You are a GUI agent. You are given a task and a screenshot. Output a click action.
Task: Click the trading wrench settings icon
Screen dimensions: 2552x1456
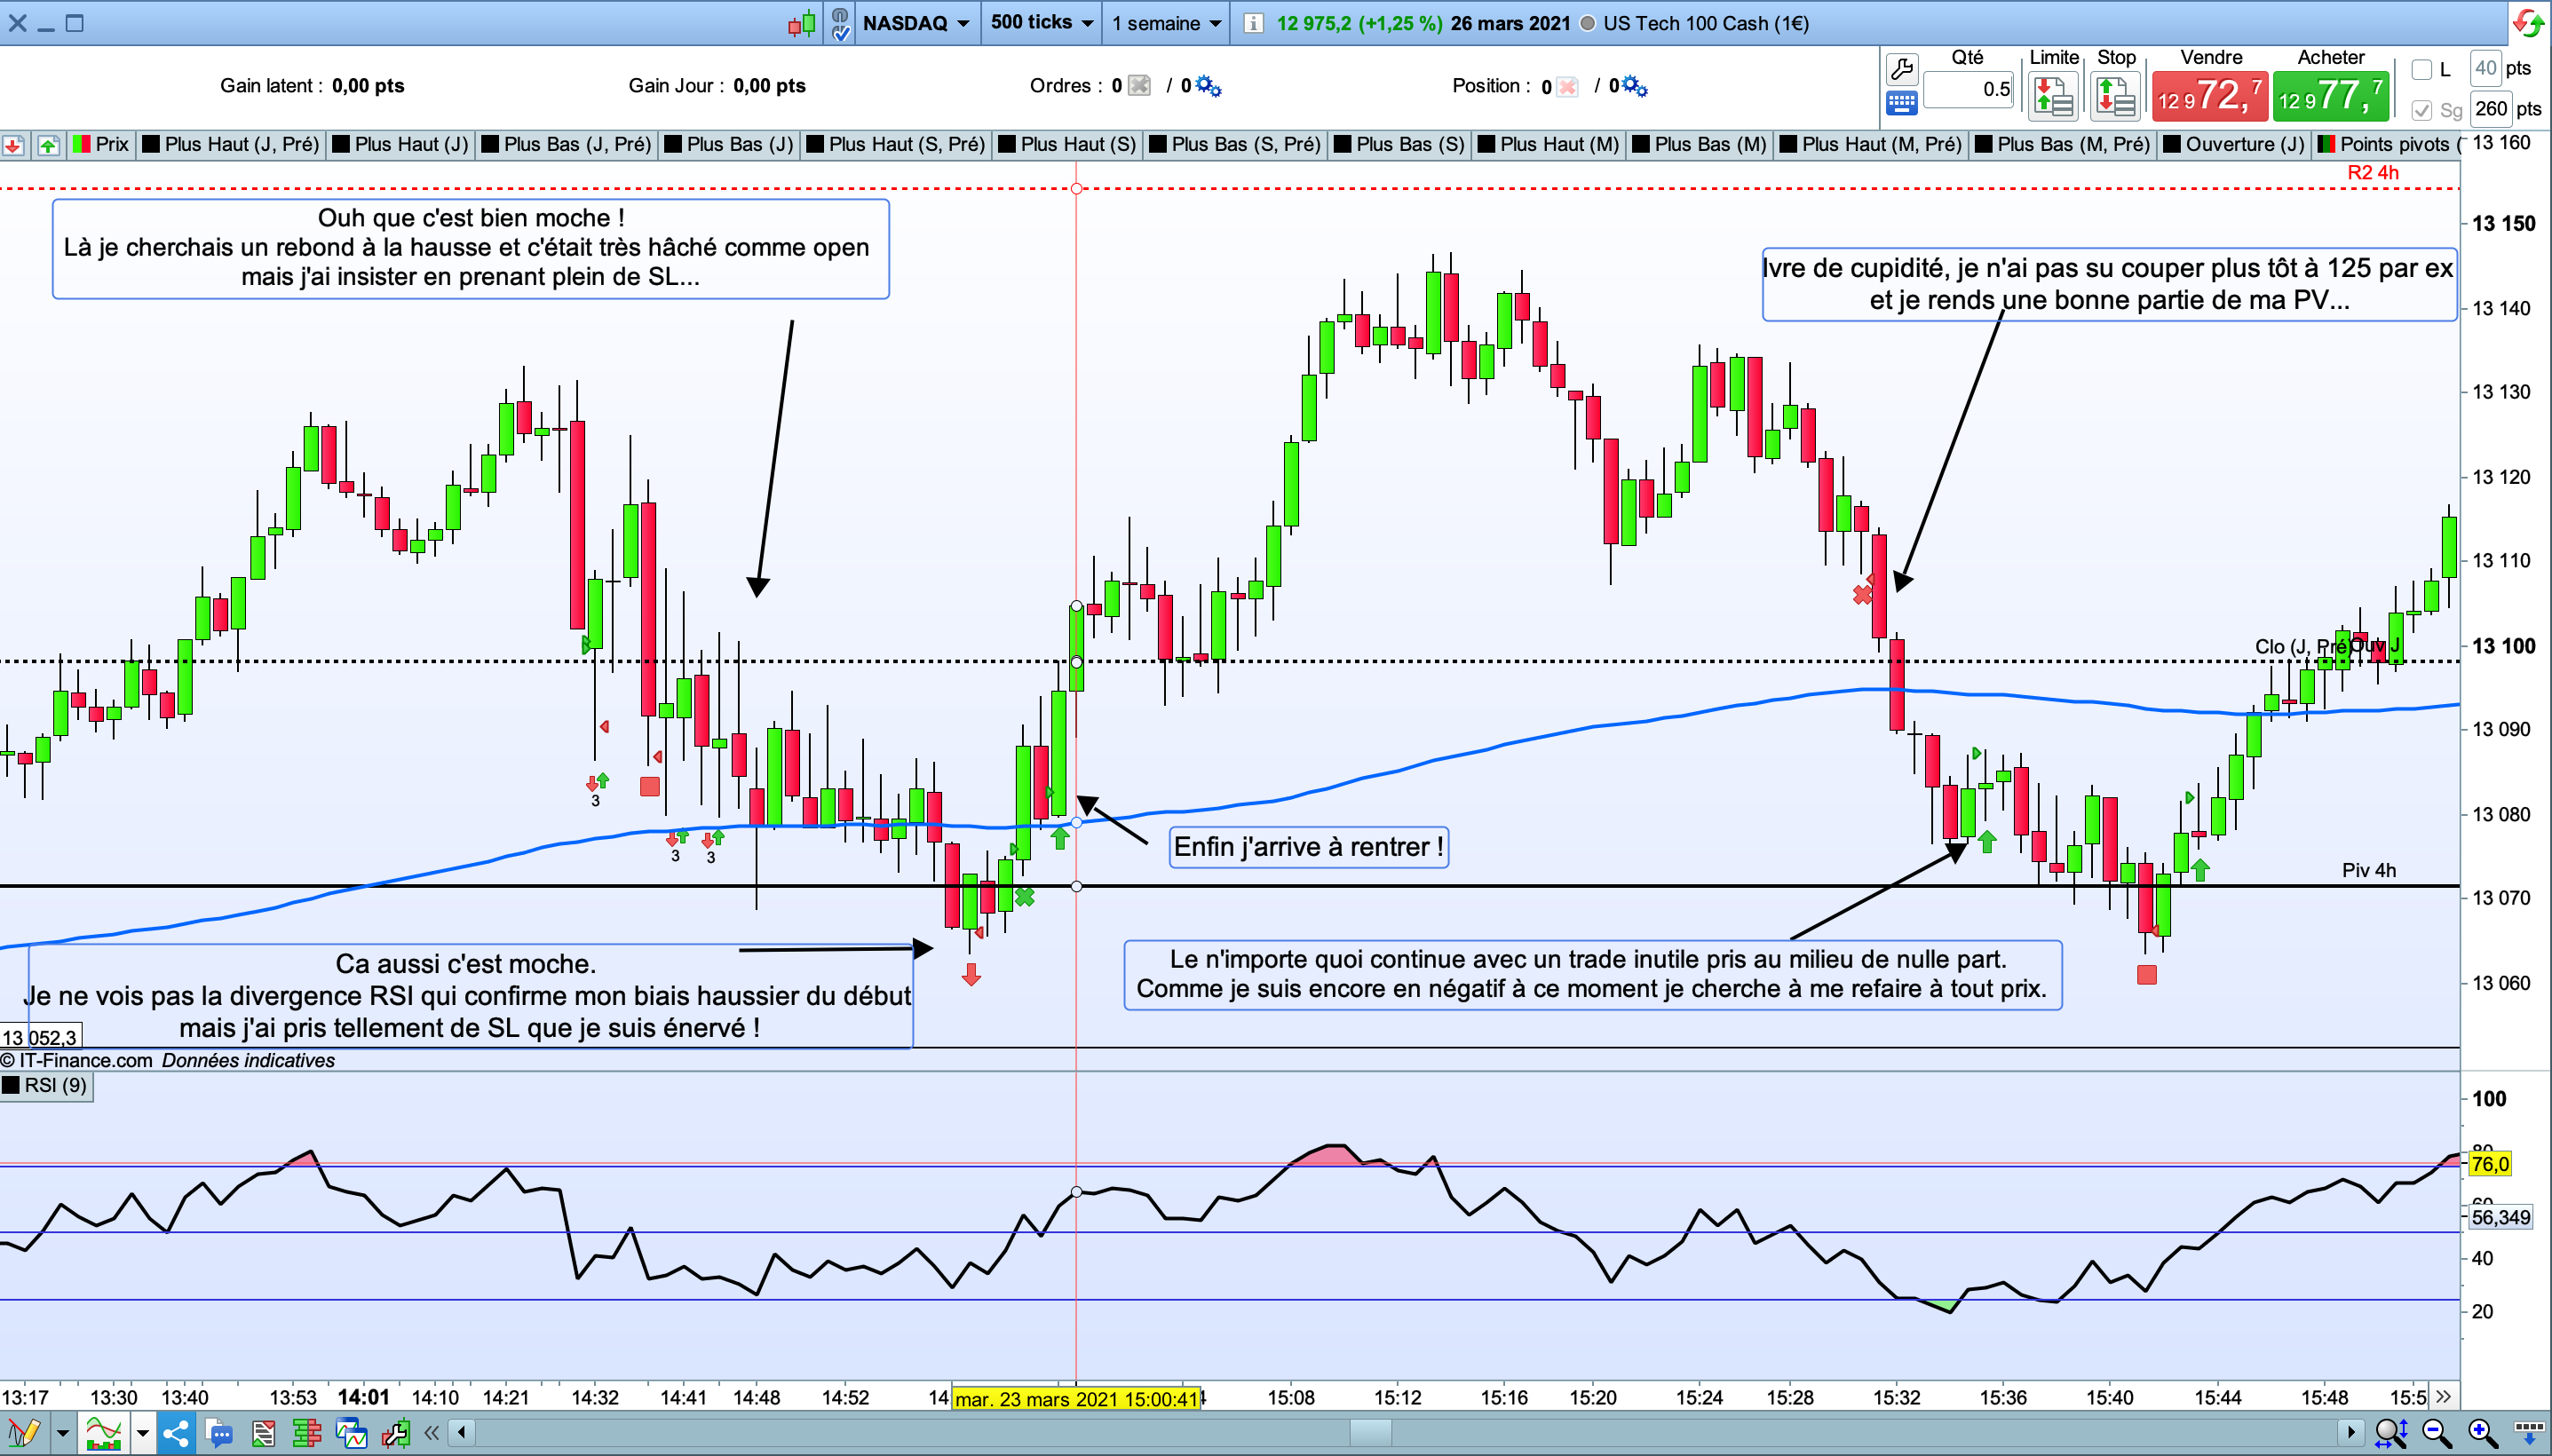point(1901,68)
